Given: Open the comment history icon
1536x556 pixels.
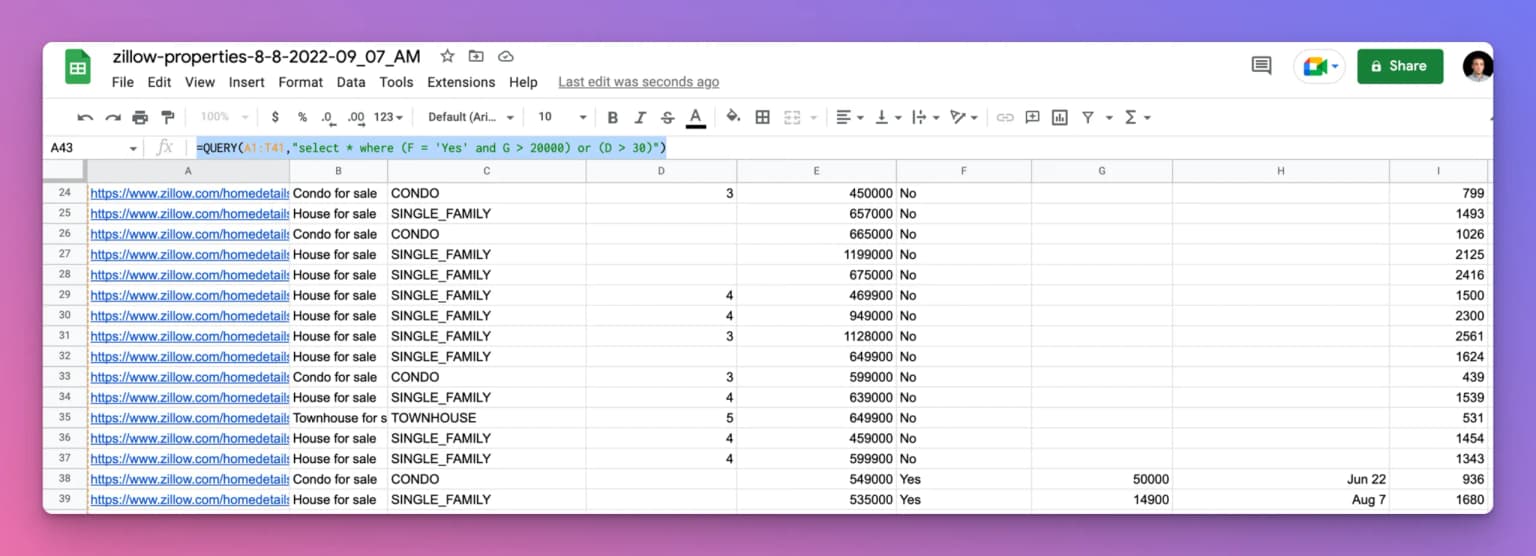Looking at the screenshot, I should pos(1262,66).
